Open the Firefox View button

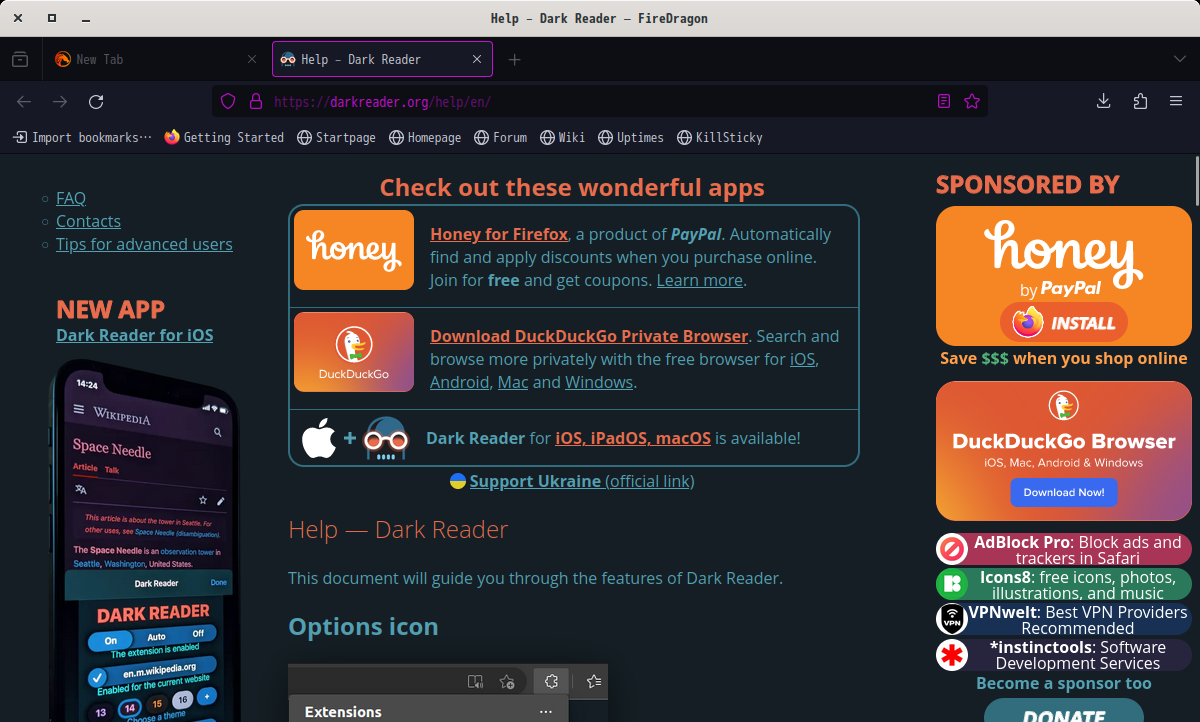(20, 59)
